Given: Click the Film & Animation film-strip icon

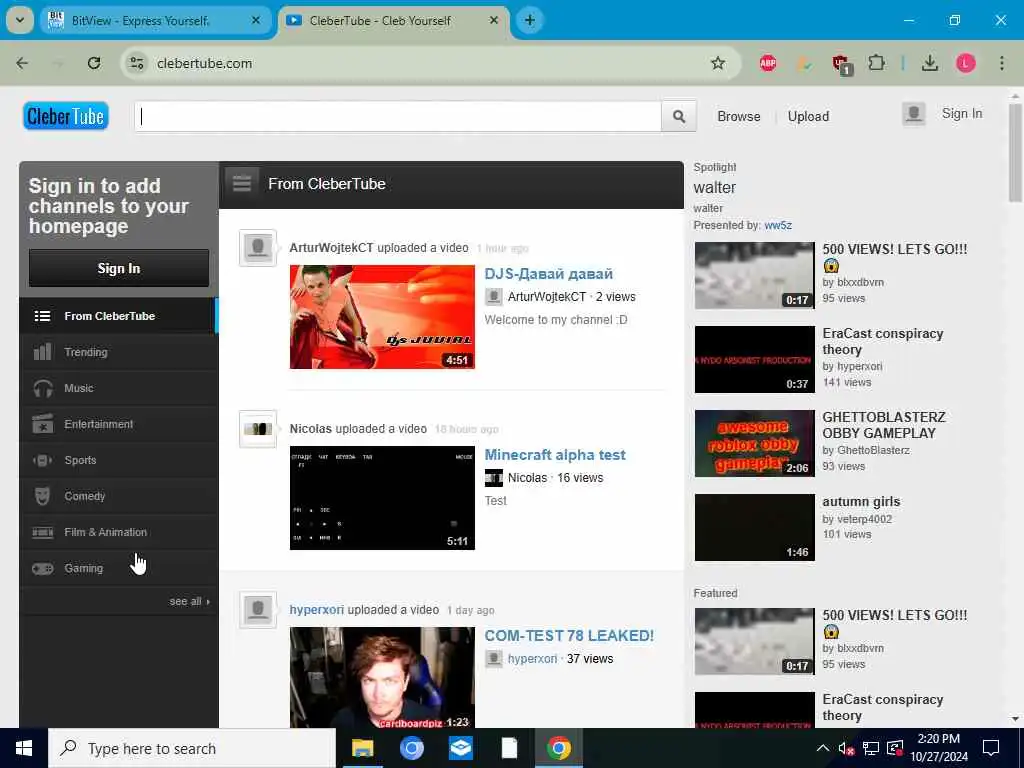Looking at the screenshot, I should coord(42,532).
